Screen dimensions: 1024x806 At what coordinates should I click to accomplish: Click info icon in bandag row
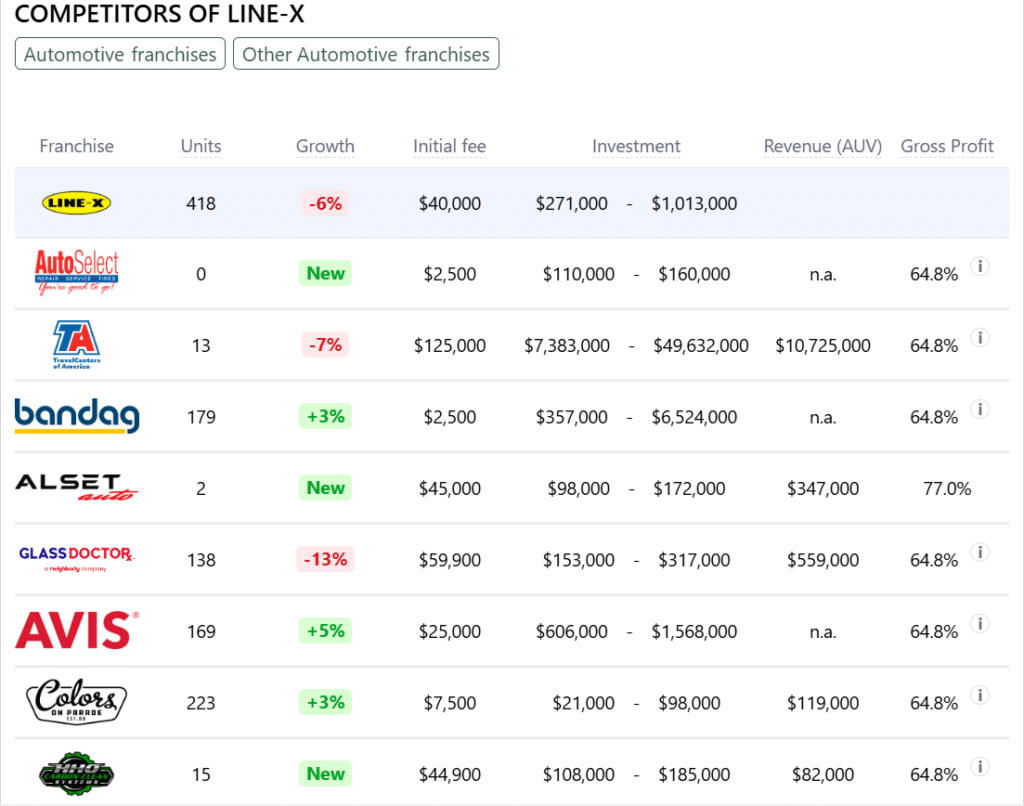(x=980, y=409)
